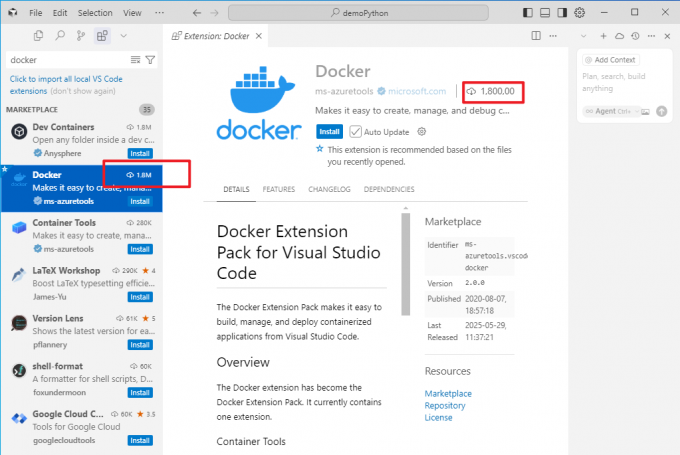
Task: Install the LaTeX Workshop extension
Action: [140, 297]
